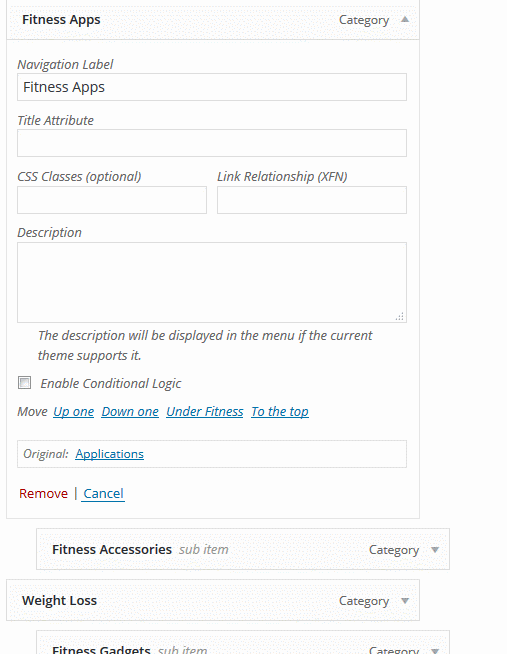Expand the Fitness Accessories item arrow
The height and width of the screenshot is (654, 507).
435,550
